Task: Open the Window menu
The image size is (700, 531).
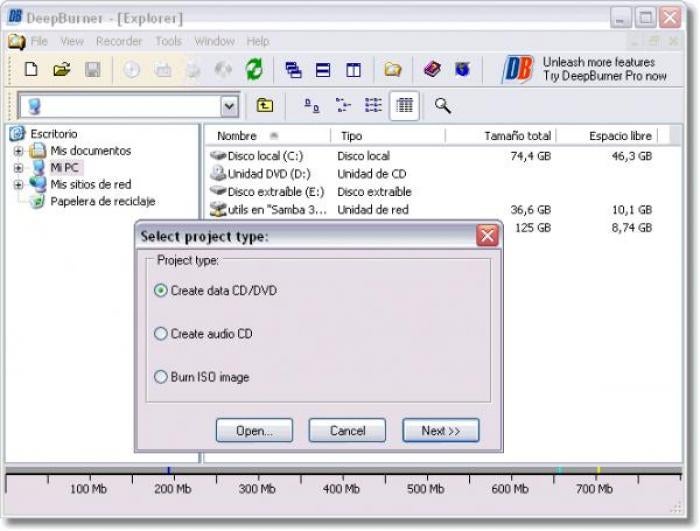Action: tap(214, 41)
